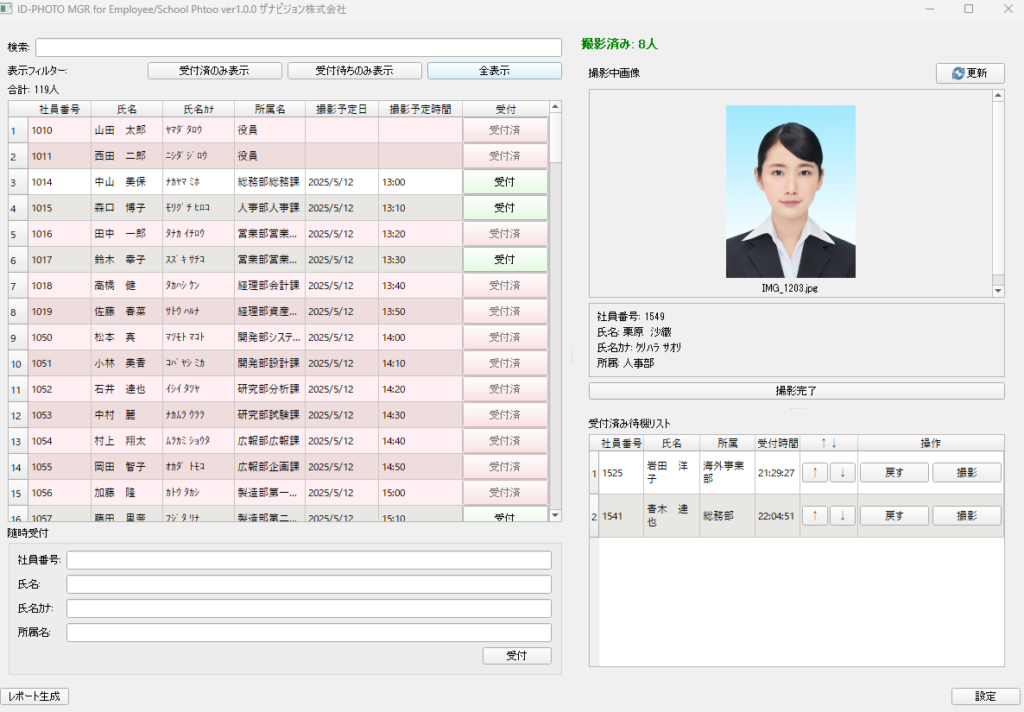Sort by 氏名 column header in employee table
This screenshot has width=1024, height=712.
[x=127, y=109]
